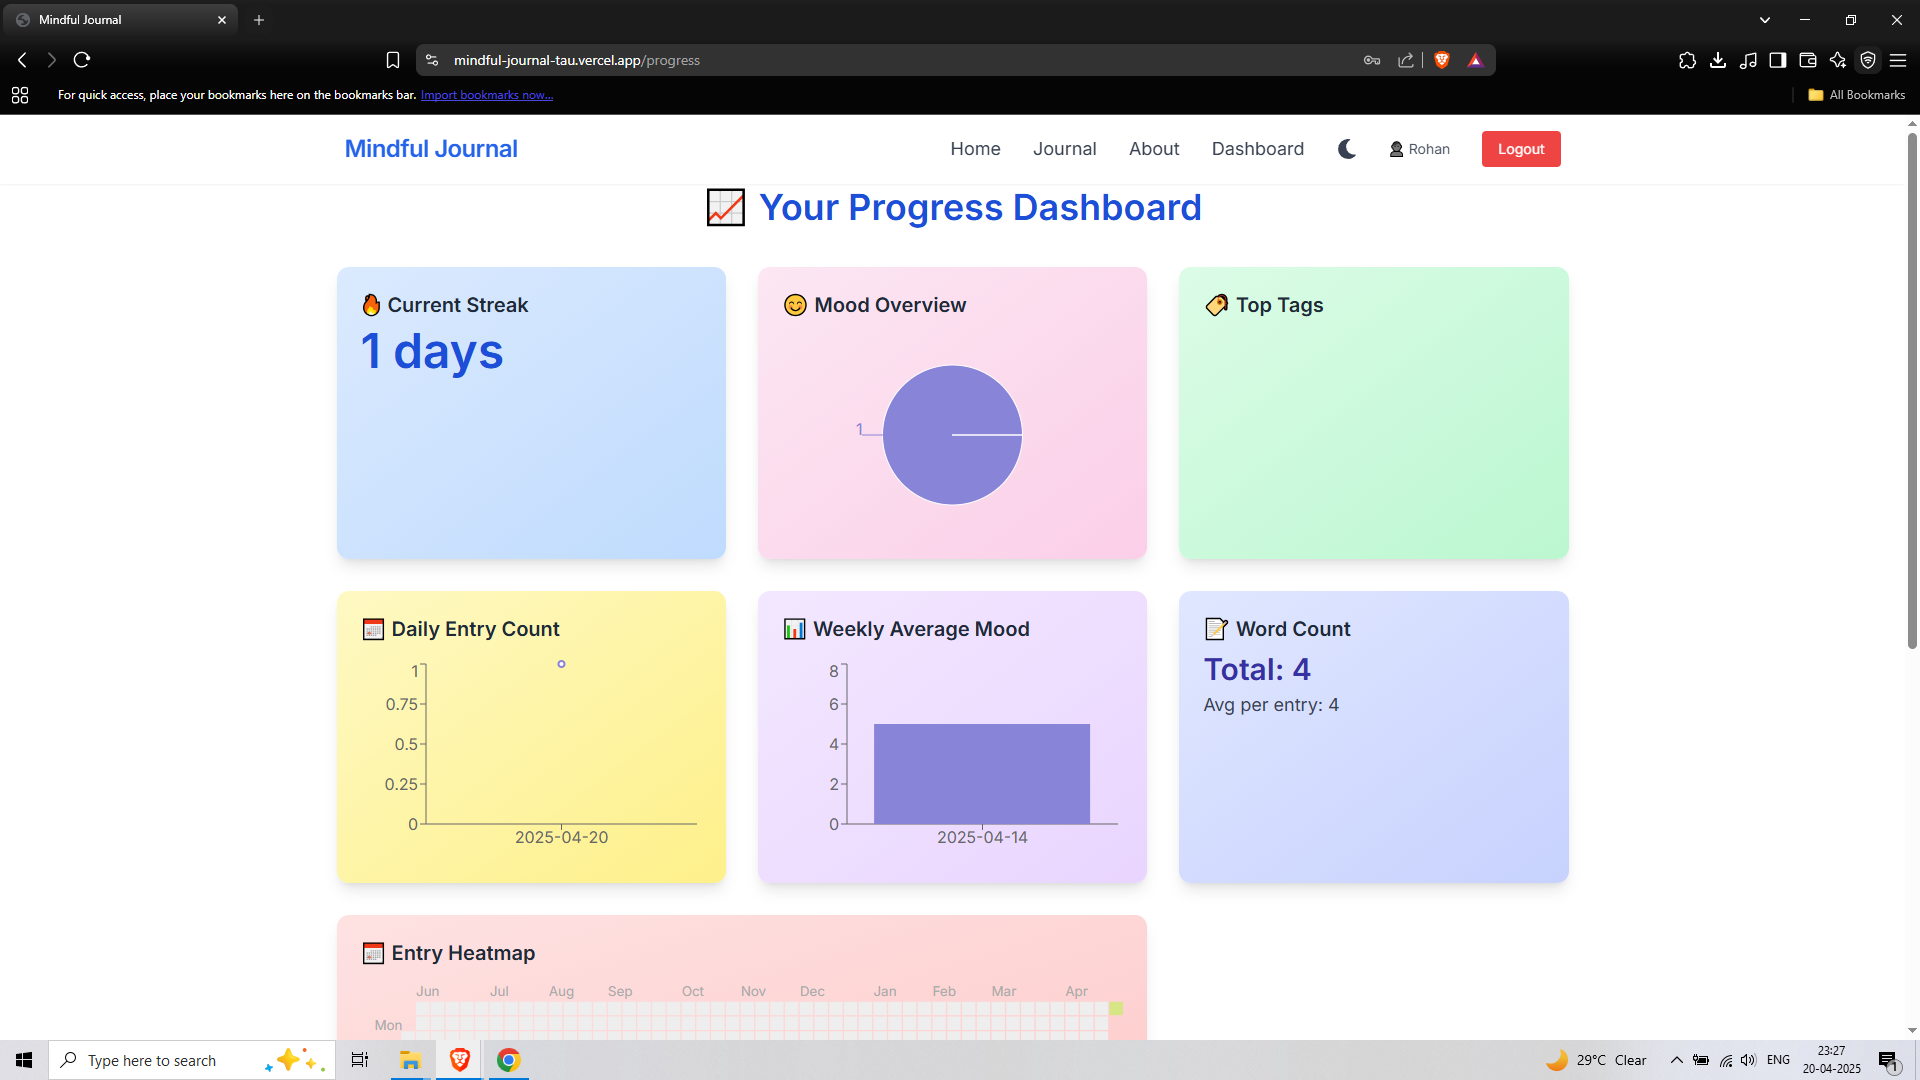1920x1080 pixels.
Task: Show hidden system tray icons
Action: pyautogui.click(x=1676, y=1060)
